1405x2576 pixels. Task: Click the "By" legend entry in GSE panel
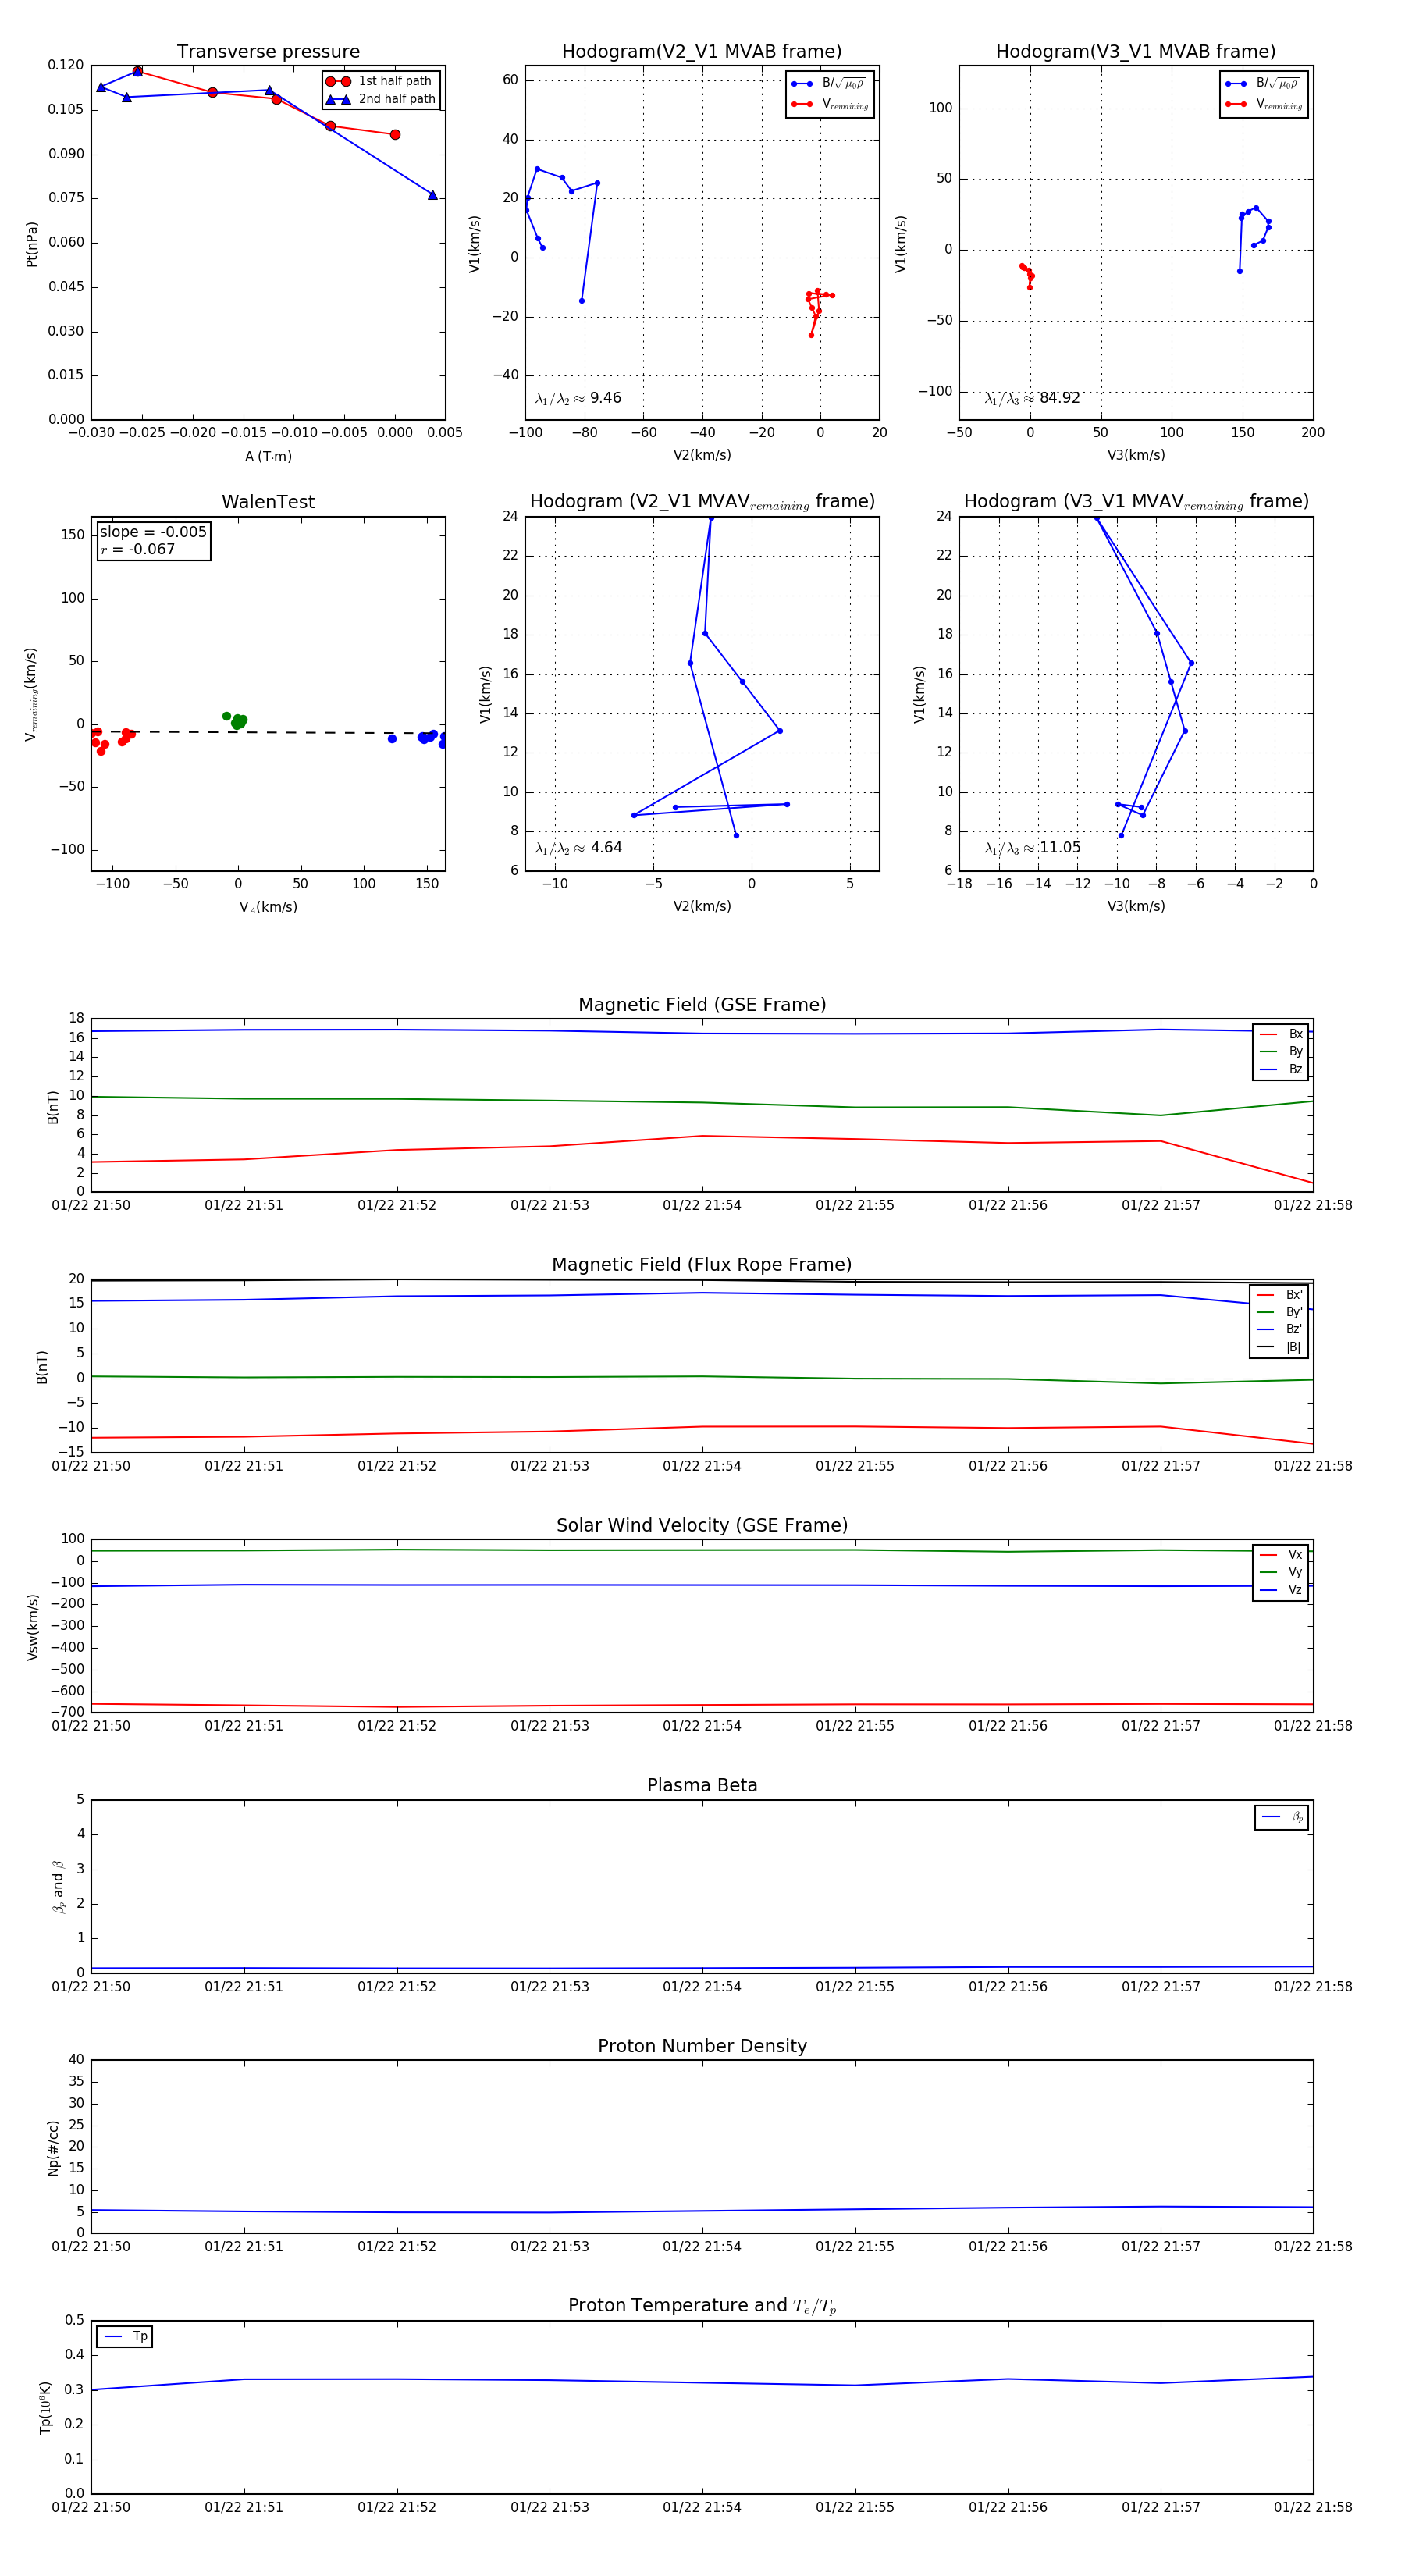tap(1281, 1051)
